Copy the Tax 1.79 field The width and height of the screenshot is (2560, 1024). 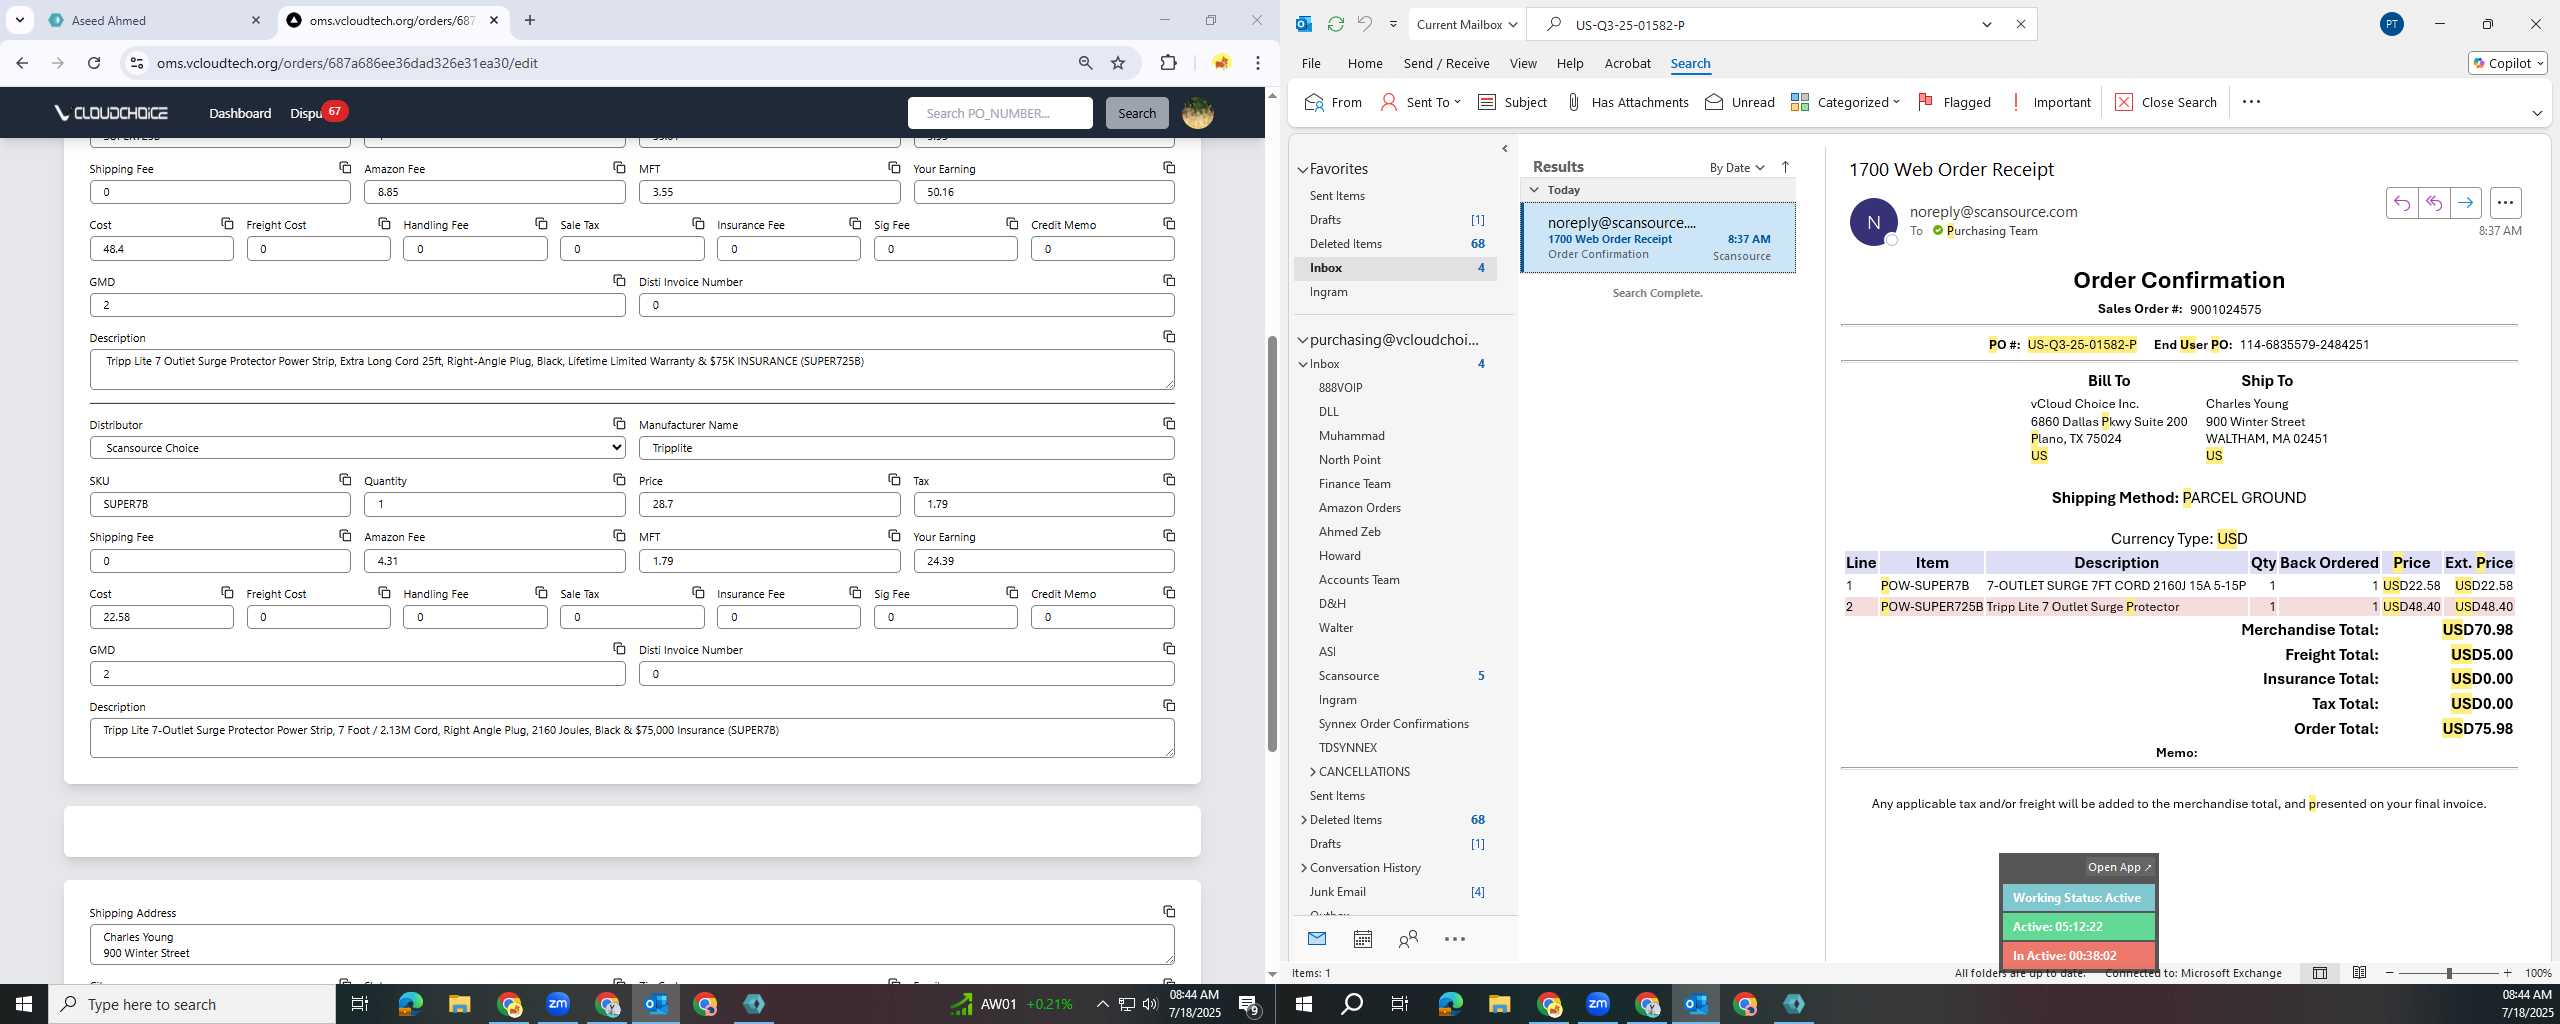pos(1169,479)
